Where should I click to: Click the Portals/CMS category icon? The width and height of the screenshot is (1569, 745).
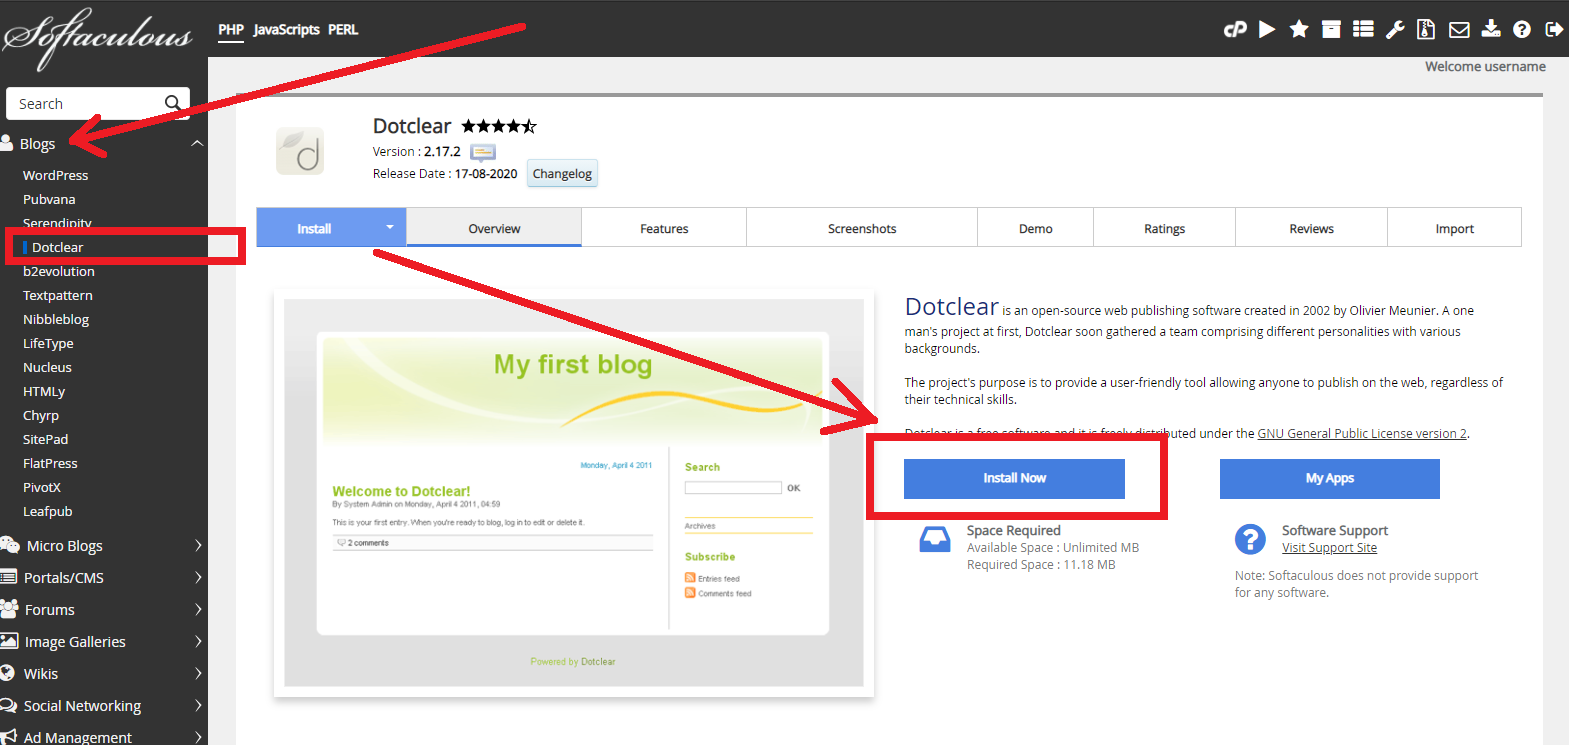(x=9, y=577)
